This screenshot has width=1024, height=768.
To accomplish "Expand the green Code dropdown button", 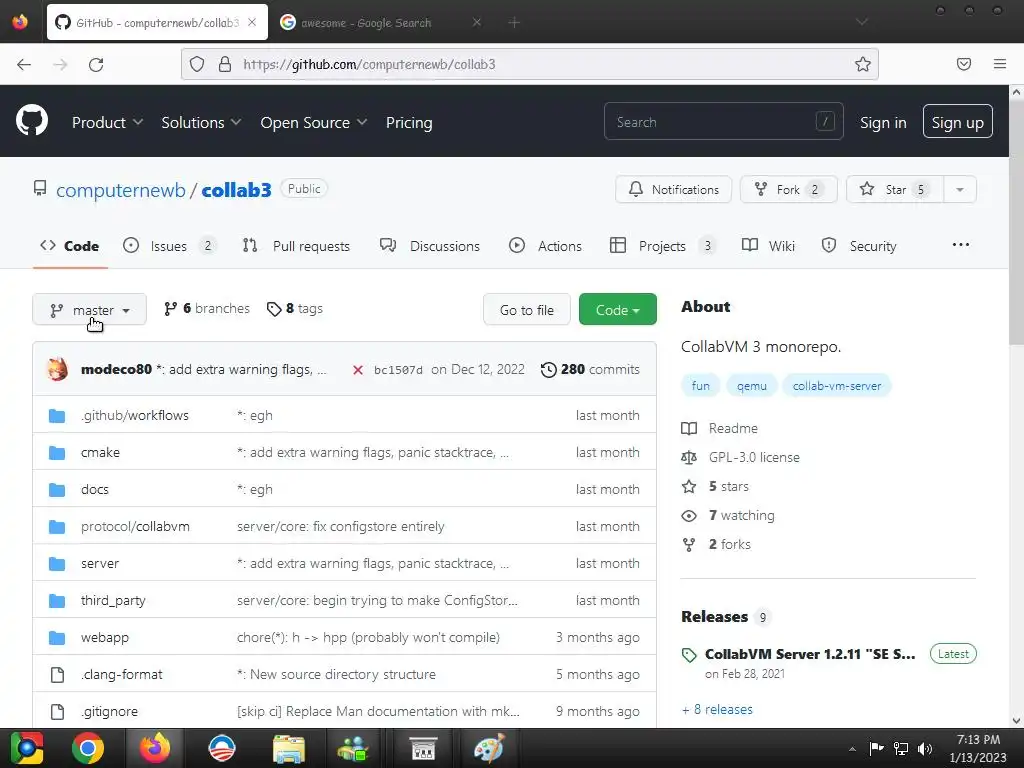I will pos(617,310).
